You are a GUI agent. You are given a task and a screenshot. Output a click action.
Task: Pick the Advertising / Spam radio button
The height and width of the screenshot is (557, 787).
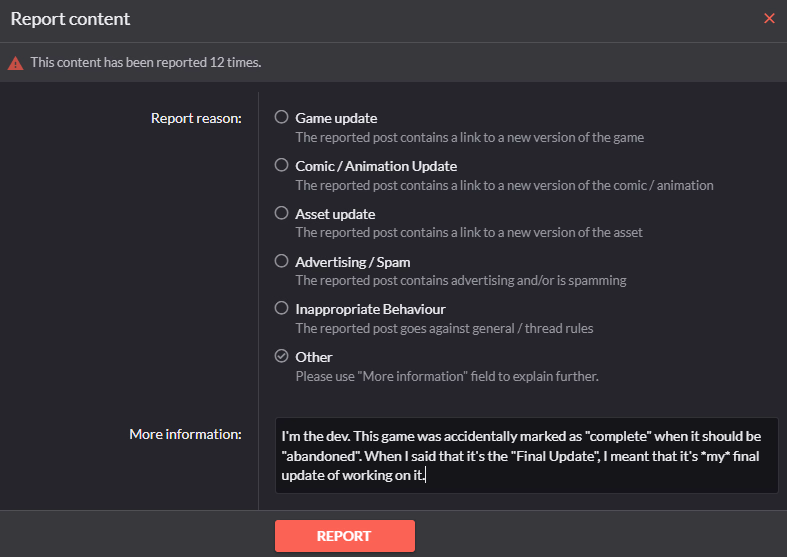282,261
